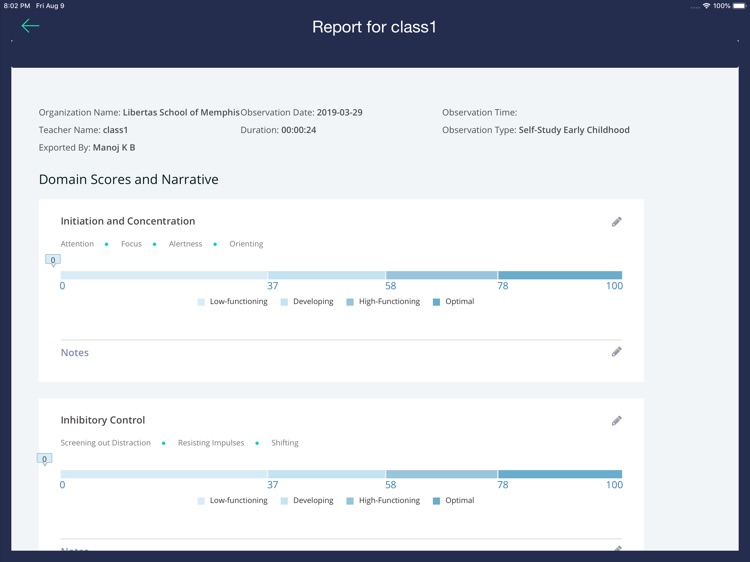Select the Report for class1 title
This screenshot has height=562, width=750.
374,27
